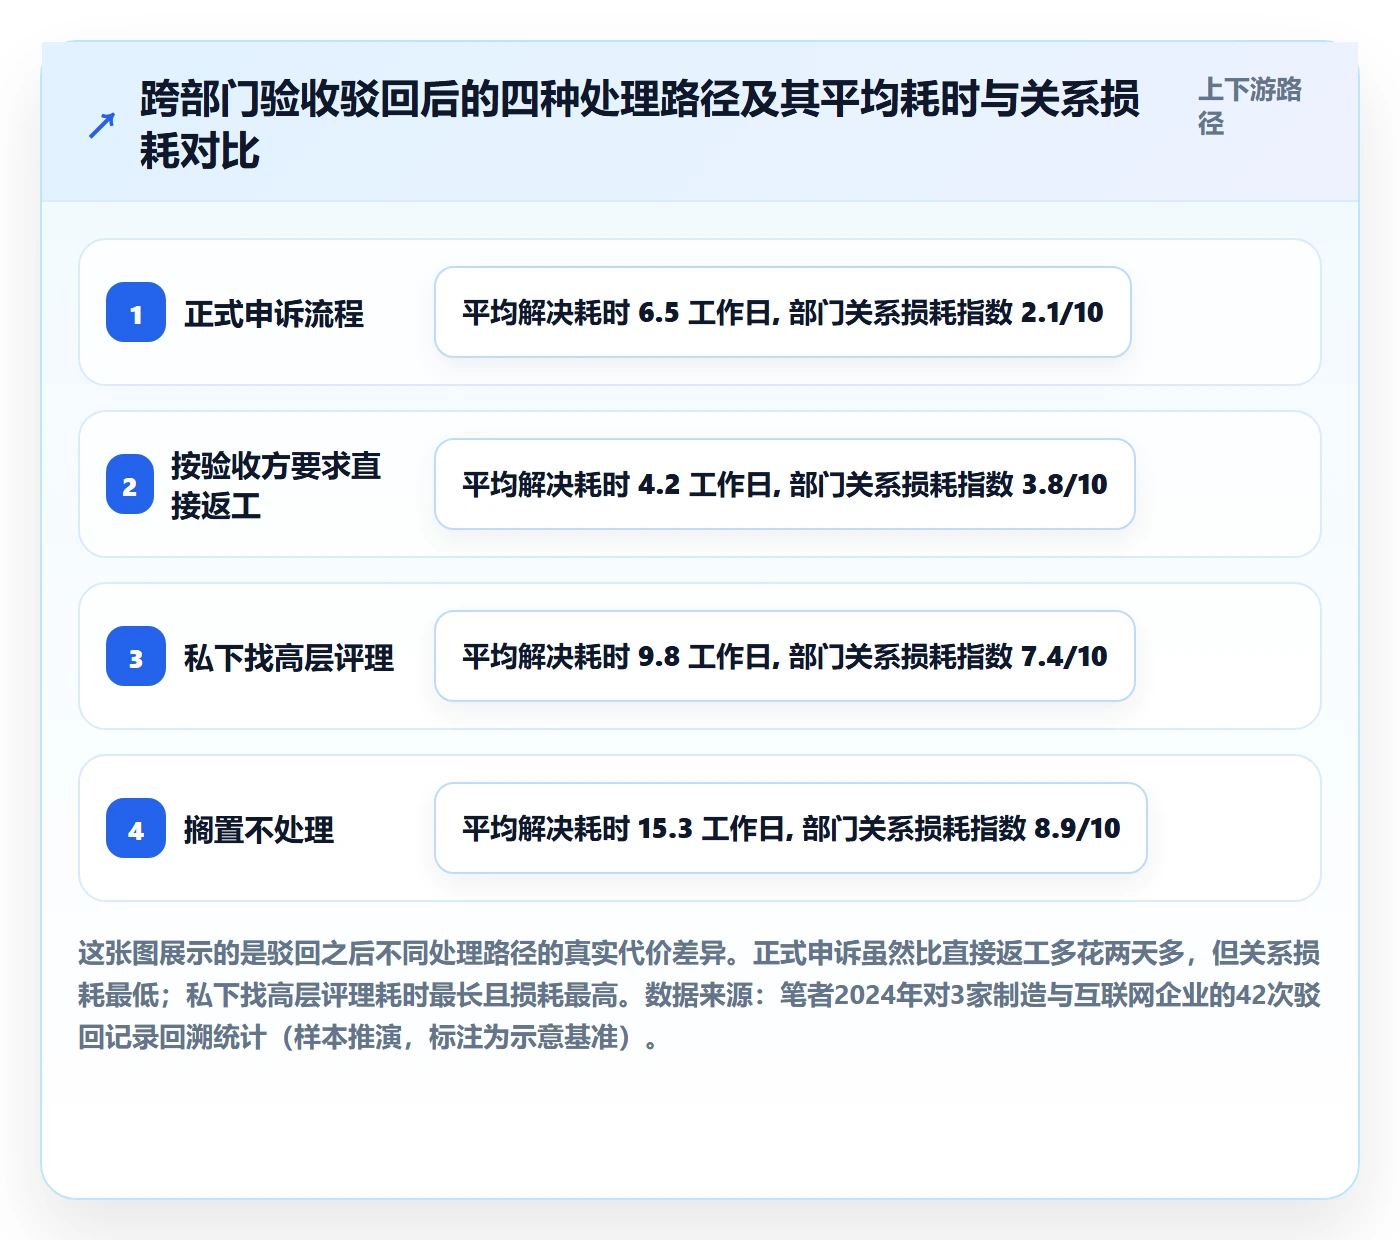Click the footnote paragraph starting 这张图展示的是
Image resolution: width=1400 pixels, height=1240 pixels.
click(699, 995)
